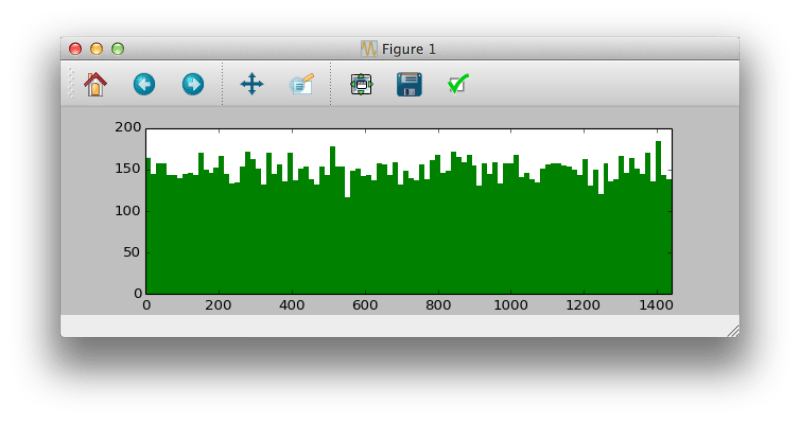This screenshot has width=800, height=421.
Task: Select the Zoom to rectangle tool
Action: [x=302, y=84]
